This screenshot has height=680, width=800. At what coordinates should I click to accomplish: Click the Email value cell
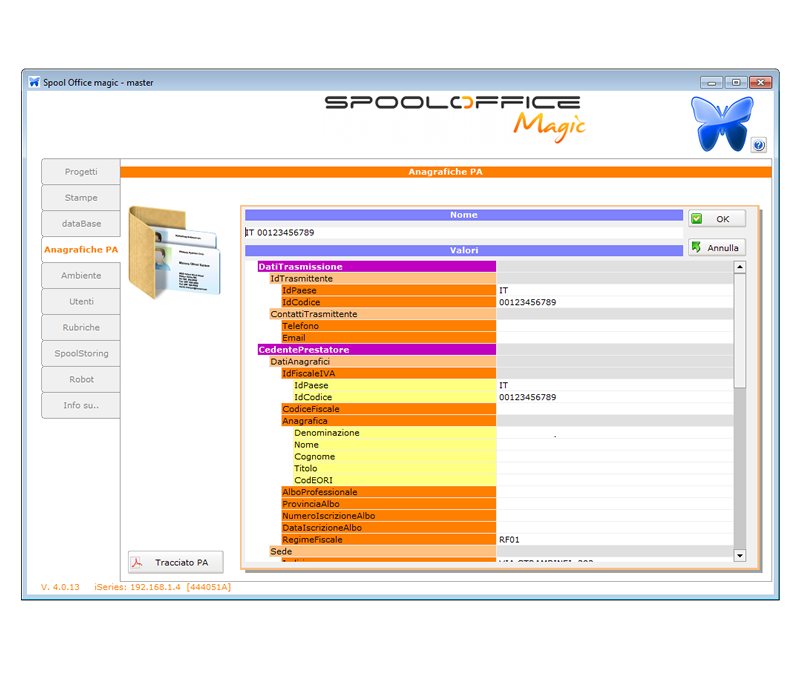615,338
